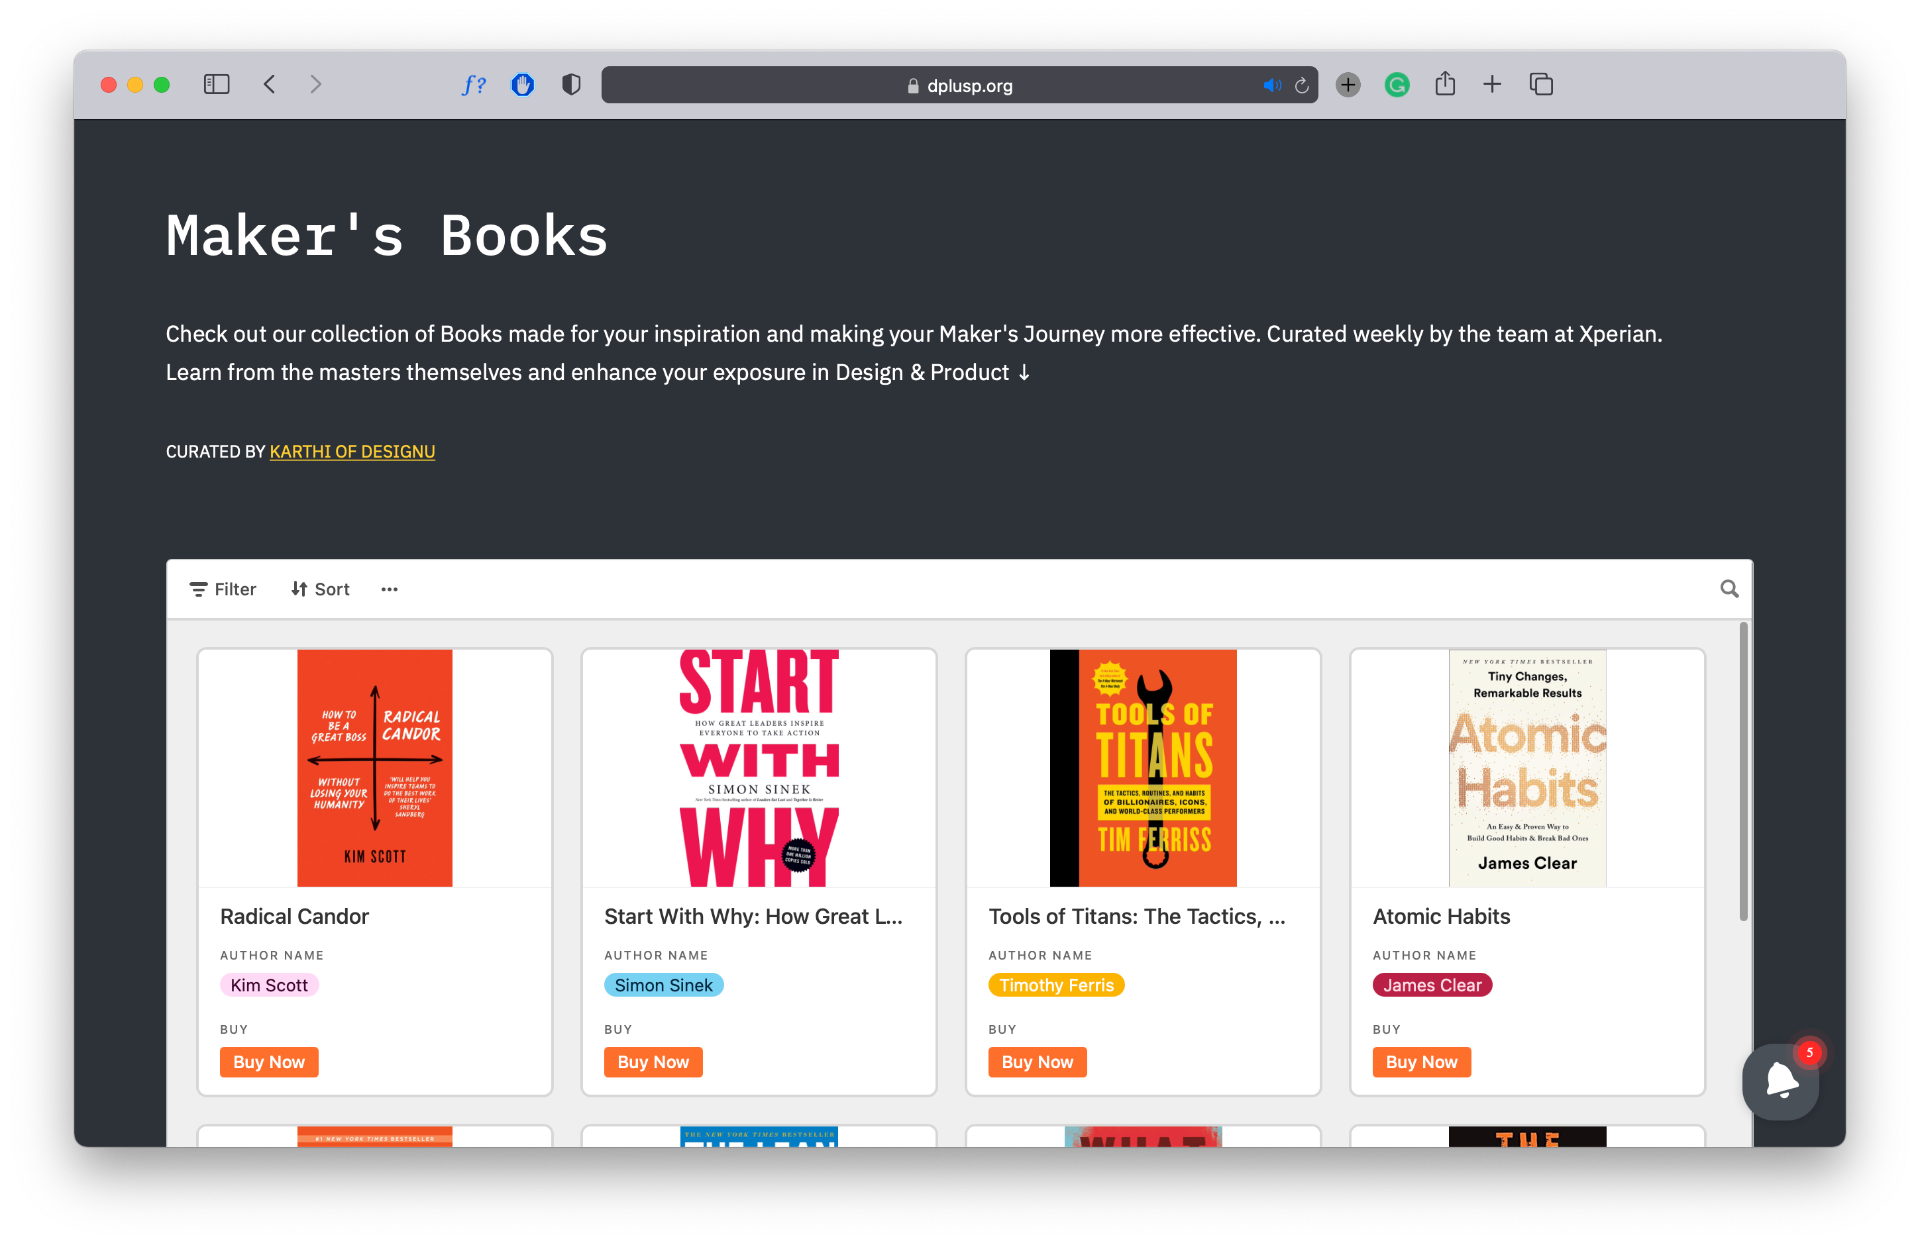The width and height of the screenshot is (1920, 1245).
Task: Reload the dplusp.org page
Action: click(x=1301, y=86)
